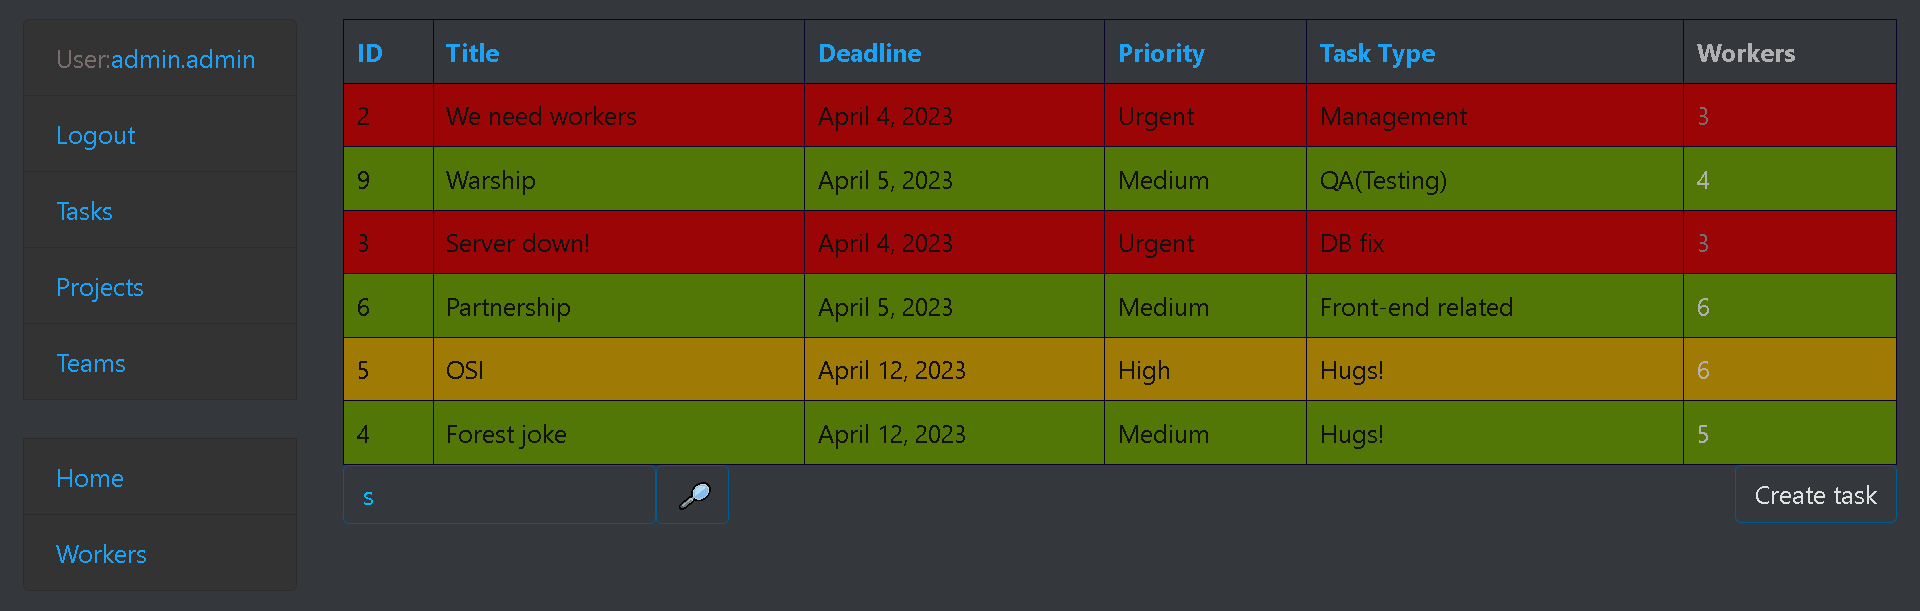Image resolution: width=1920 pixels, height=611 pixels.
Task: Click the Create task button
Action: click(1814, 494)
